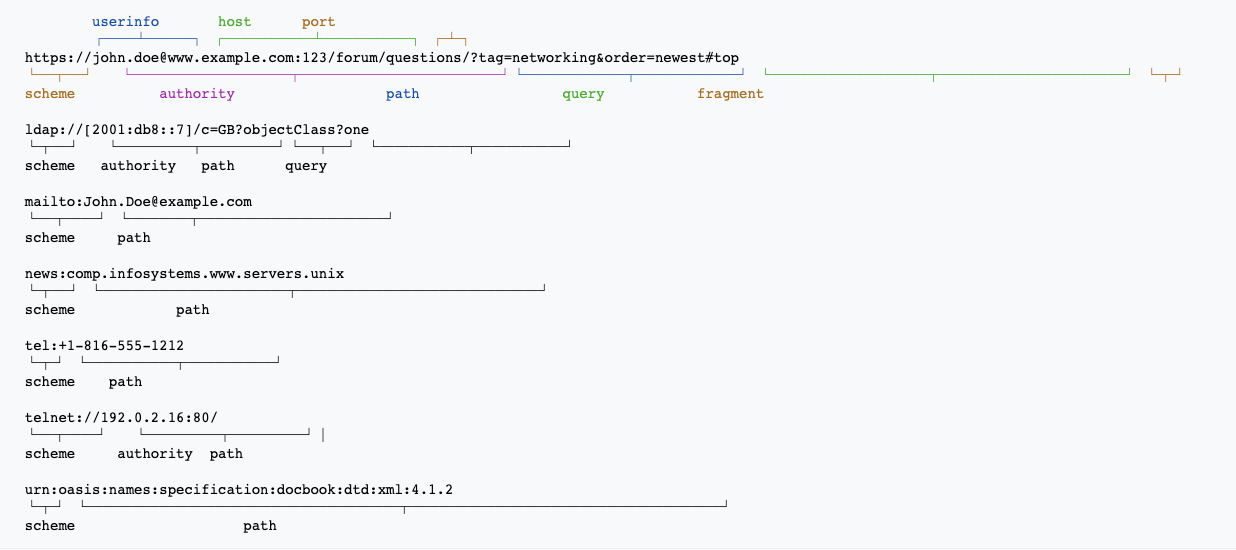
Task: Click the green 'host' label
Action: (234, 21)
